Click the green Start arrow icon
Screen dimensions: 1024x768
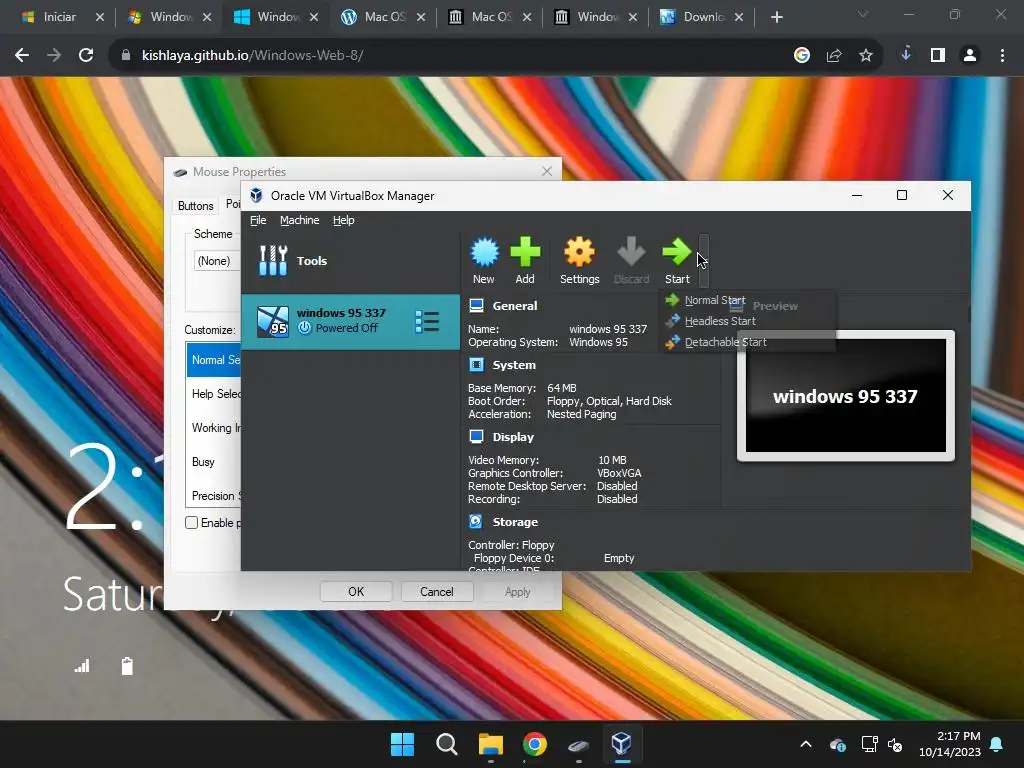click(677, 252)
